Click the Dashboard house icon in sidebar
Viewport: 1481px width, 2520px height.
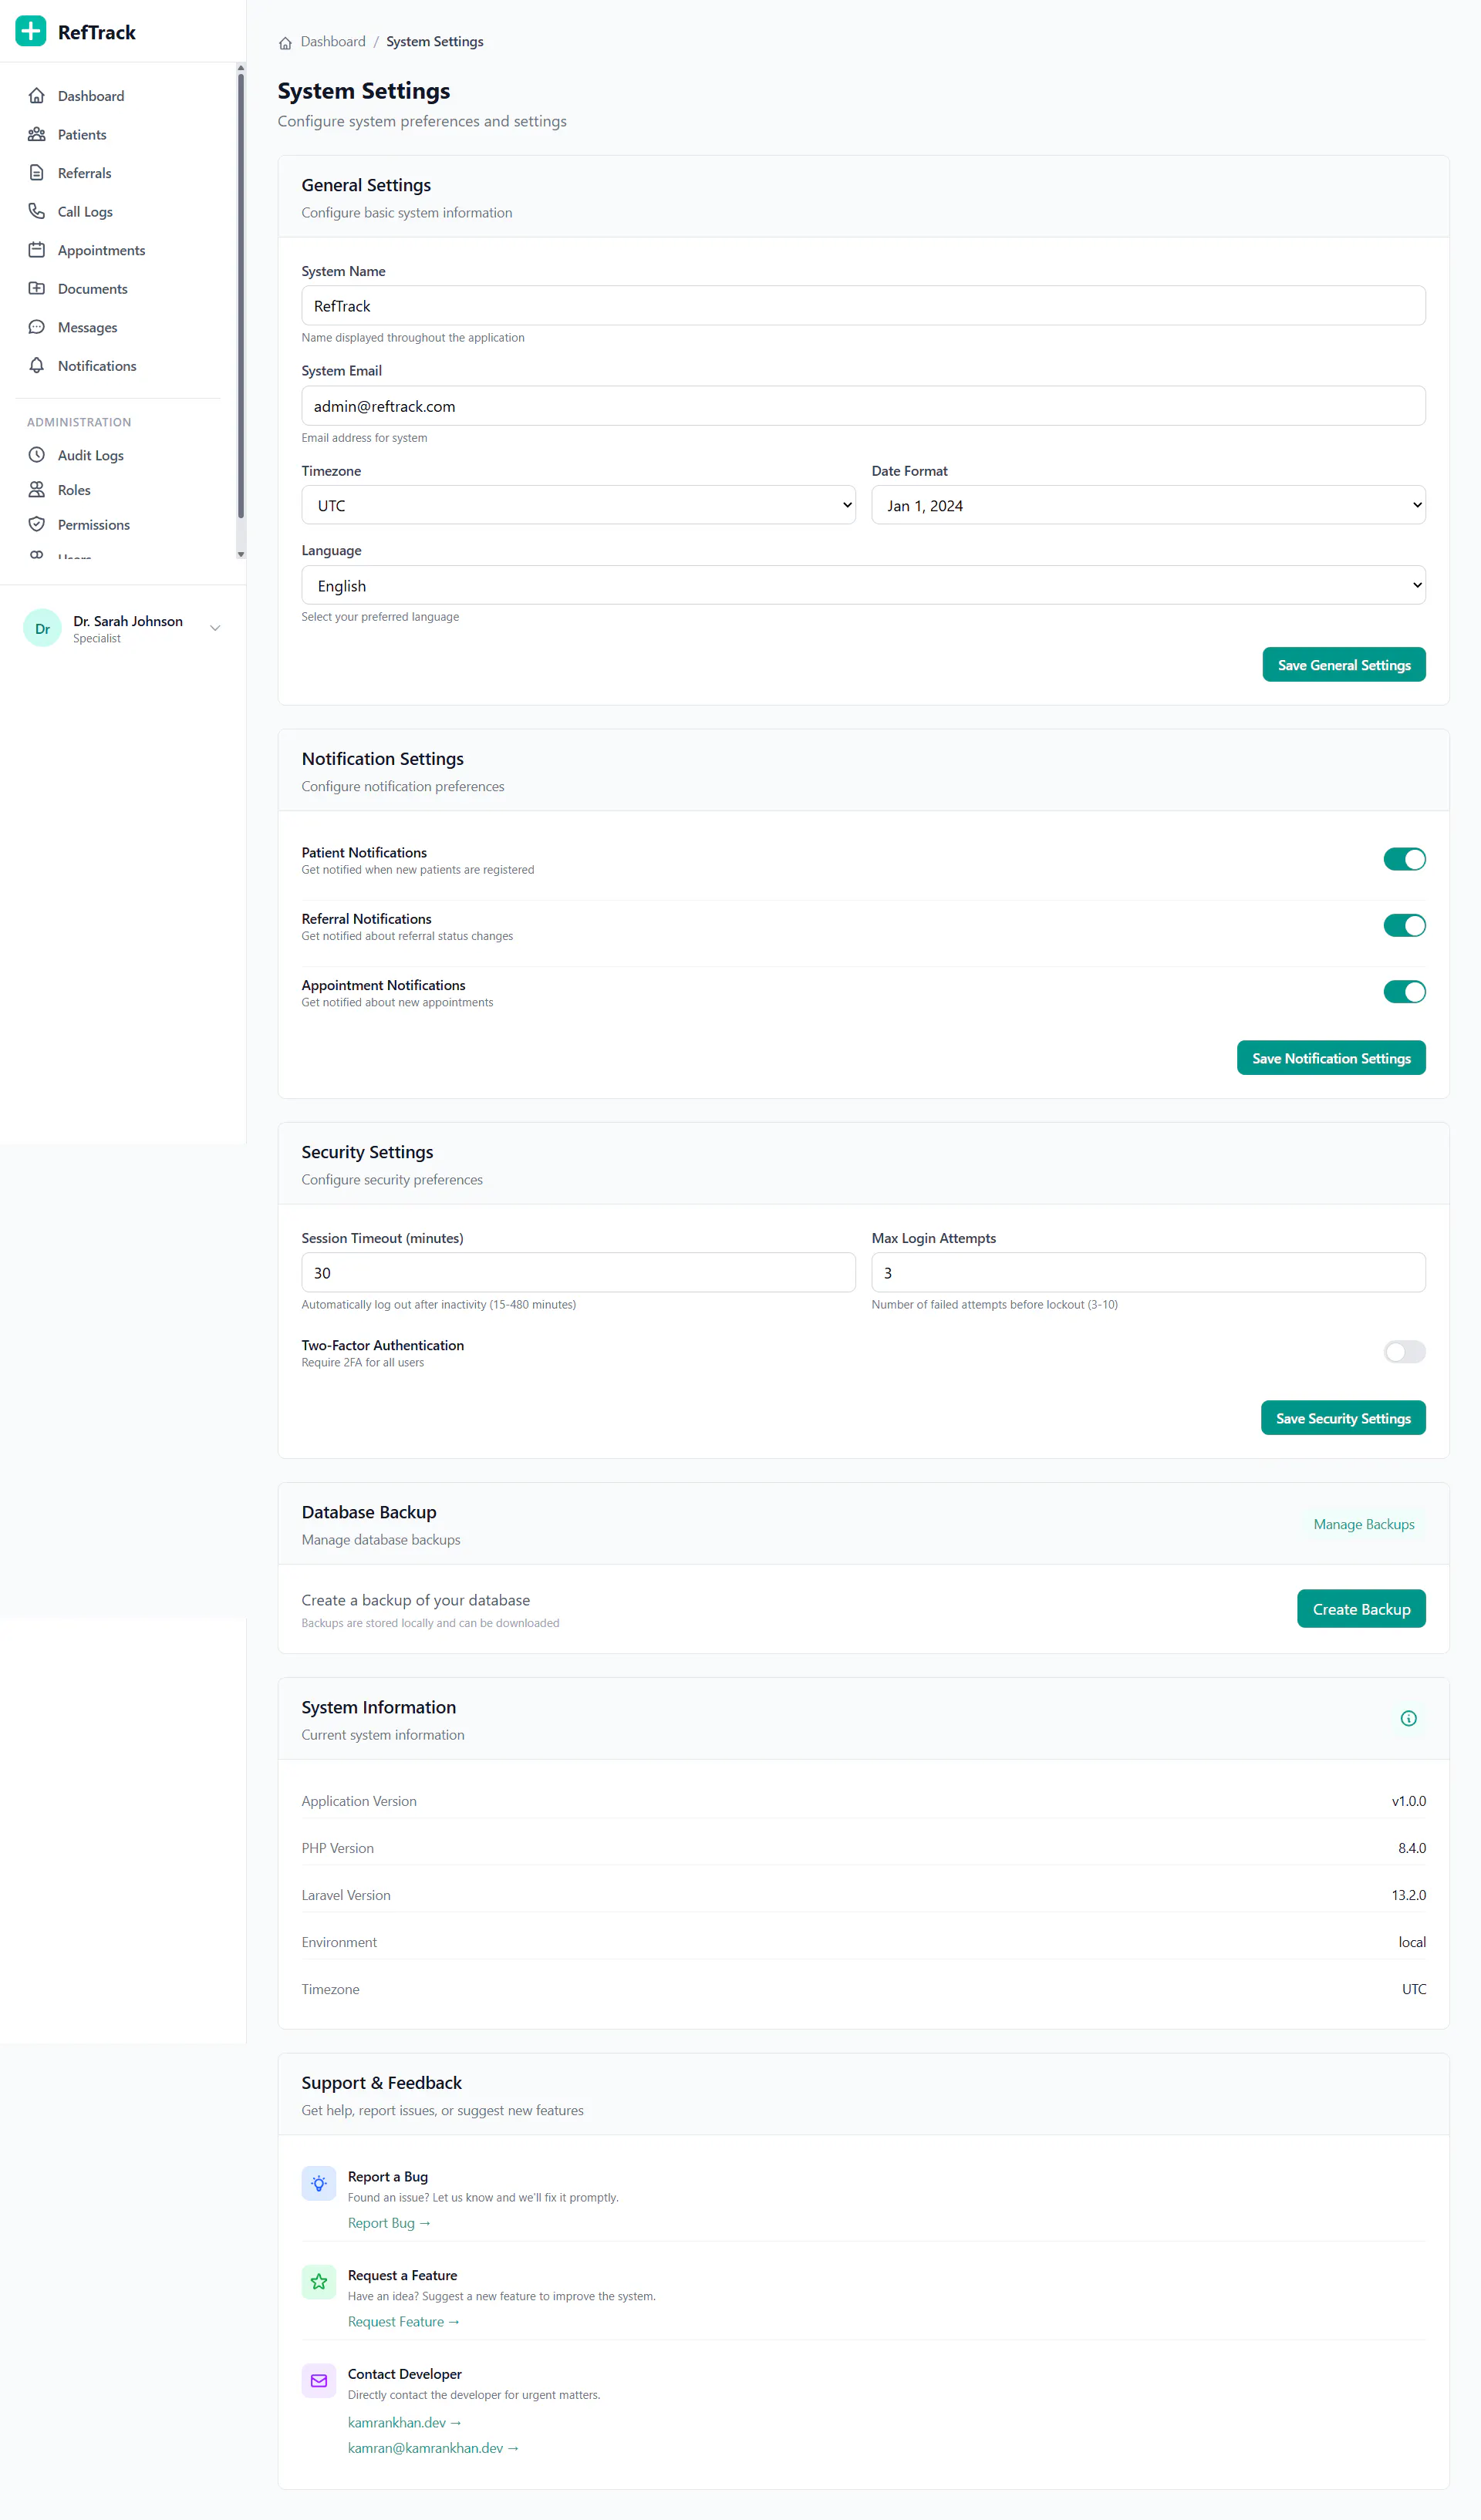click(x=37, y=96)
